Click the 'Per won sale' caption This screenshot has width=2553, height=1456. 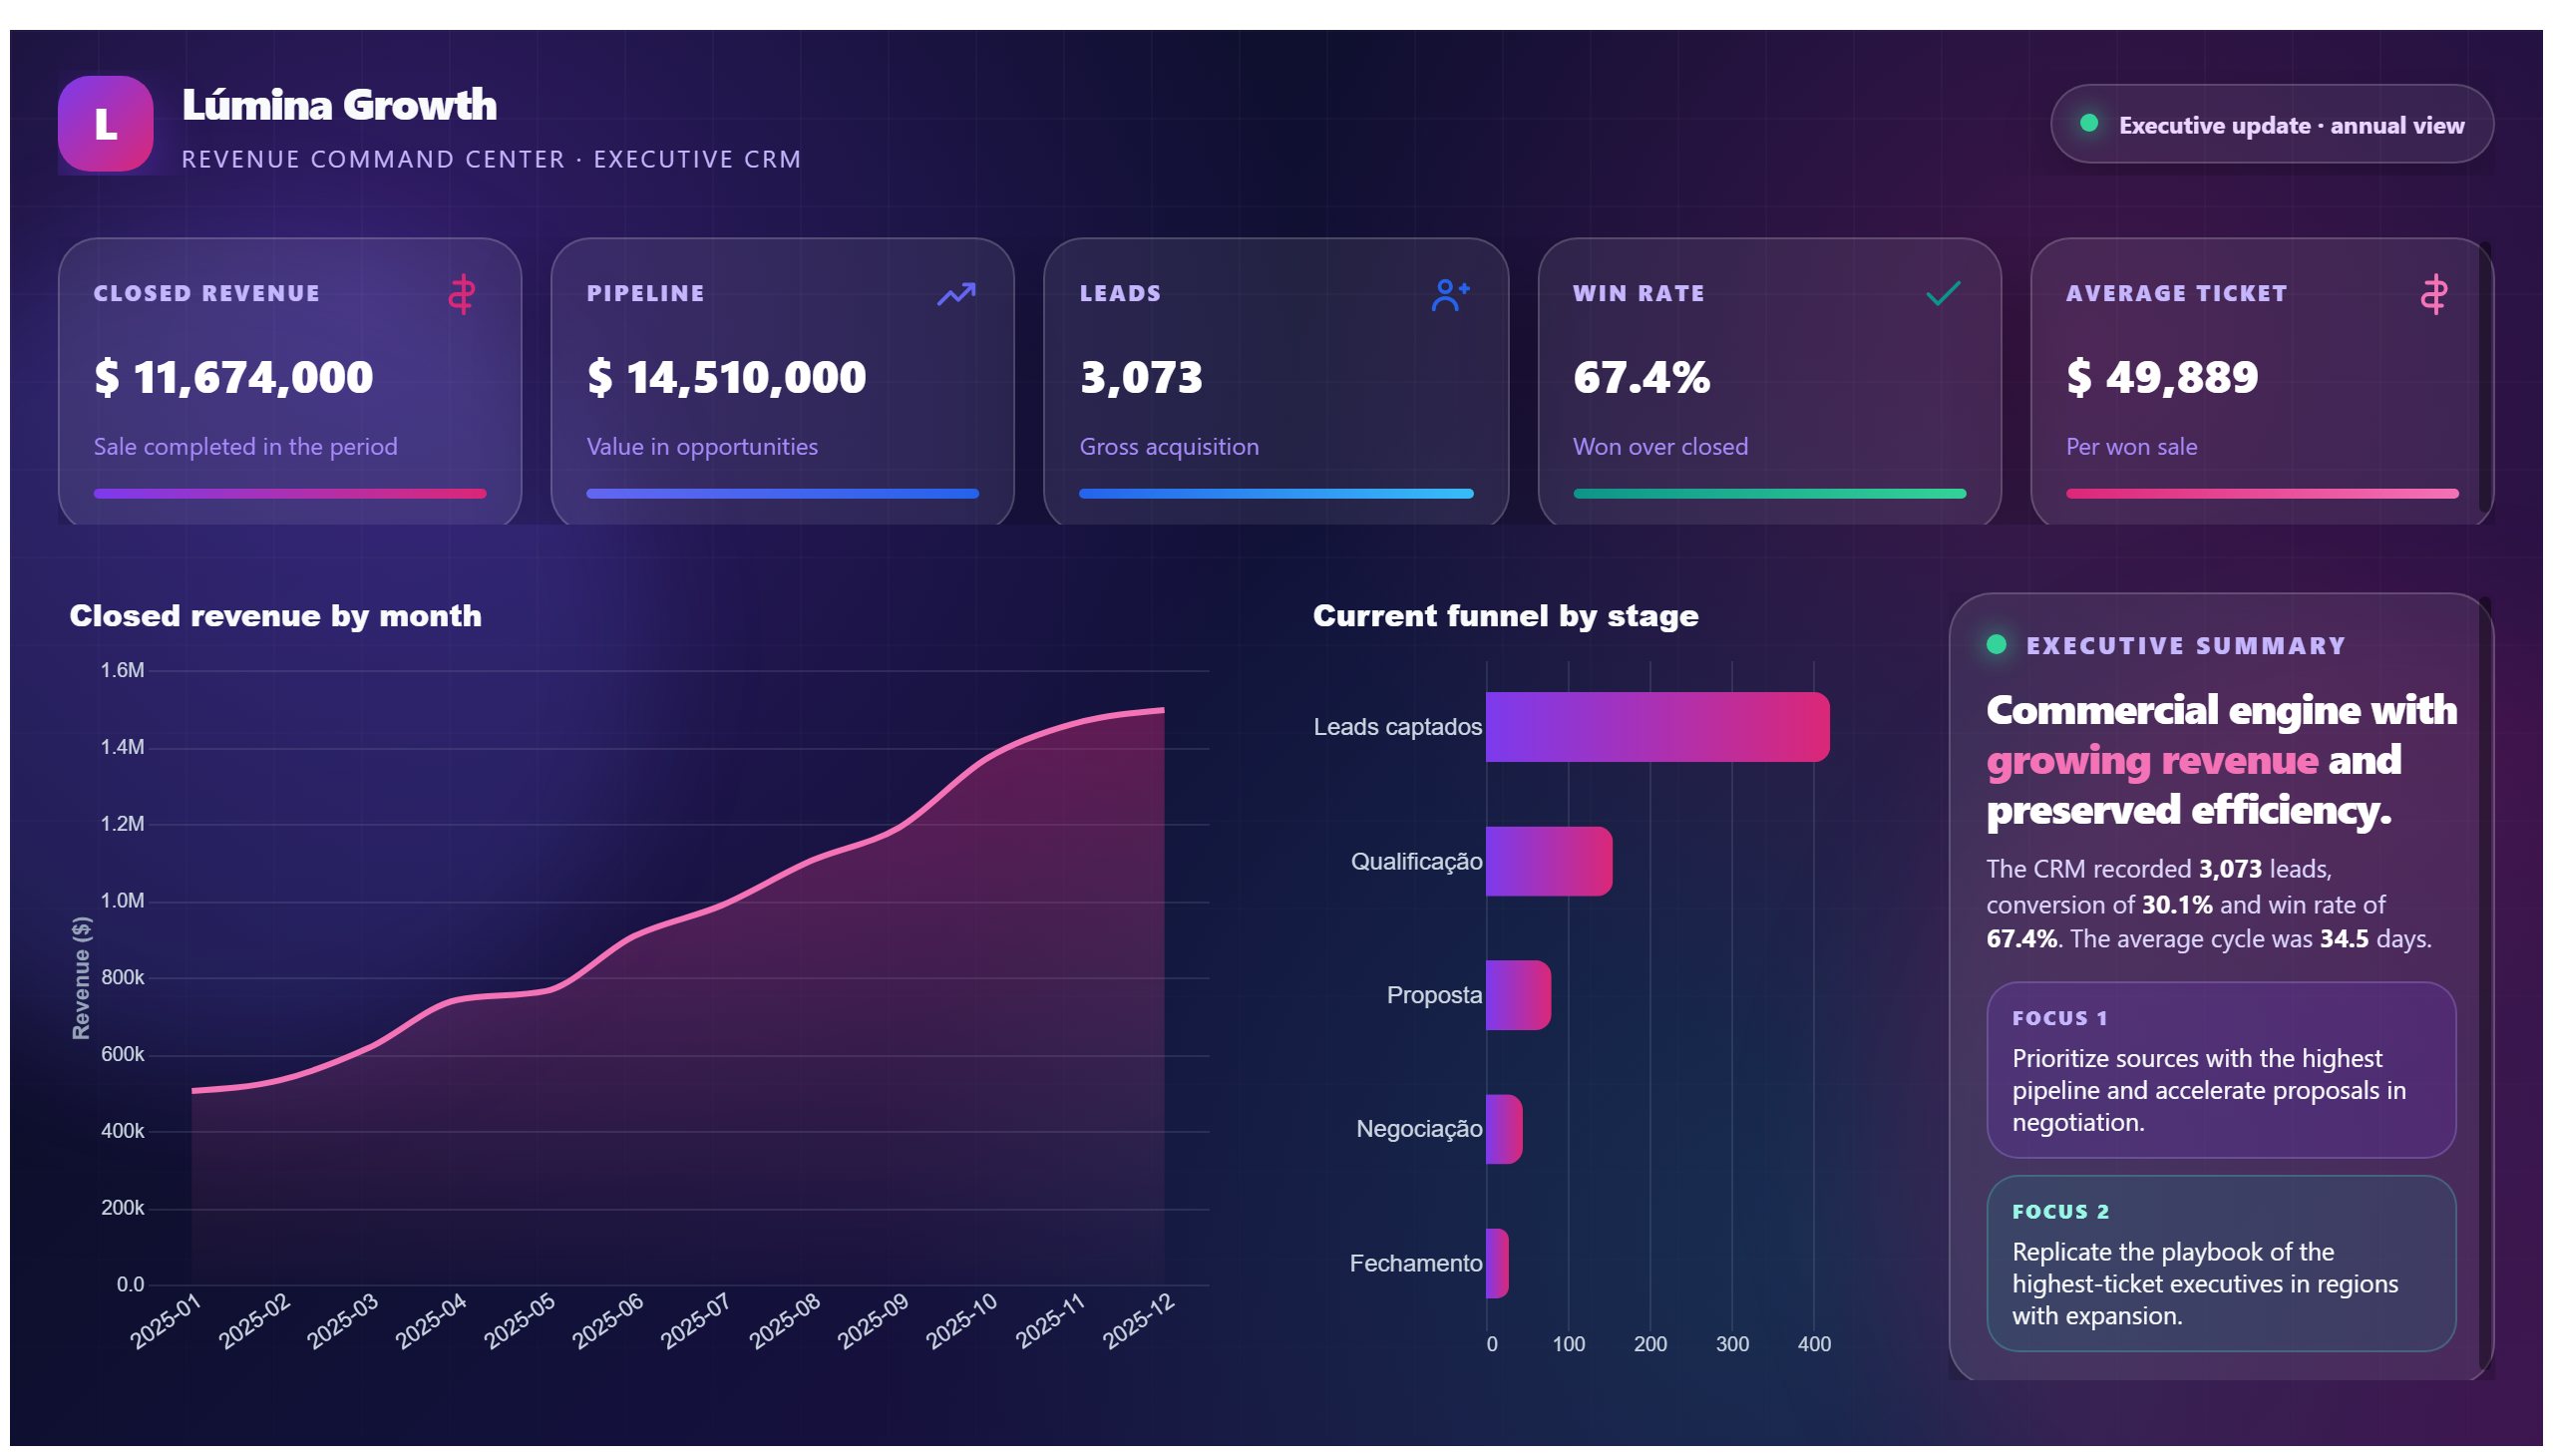2131,446
